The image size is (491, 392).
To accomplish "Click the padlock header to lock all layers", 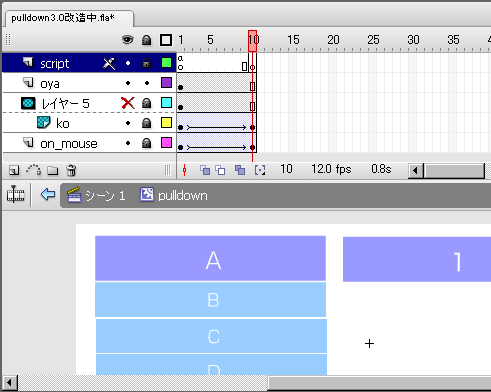I will pyautogui.click(x=146, y=40).
